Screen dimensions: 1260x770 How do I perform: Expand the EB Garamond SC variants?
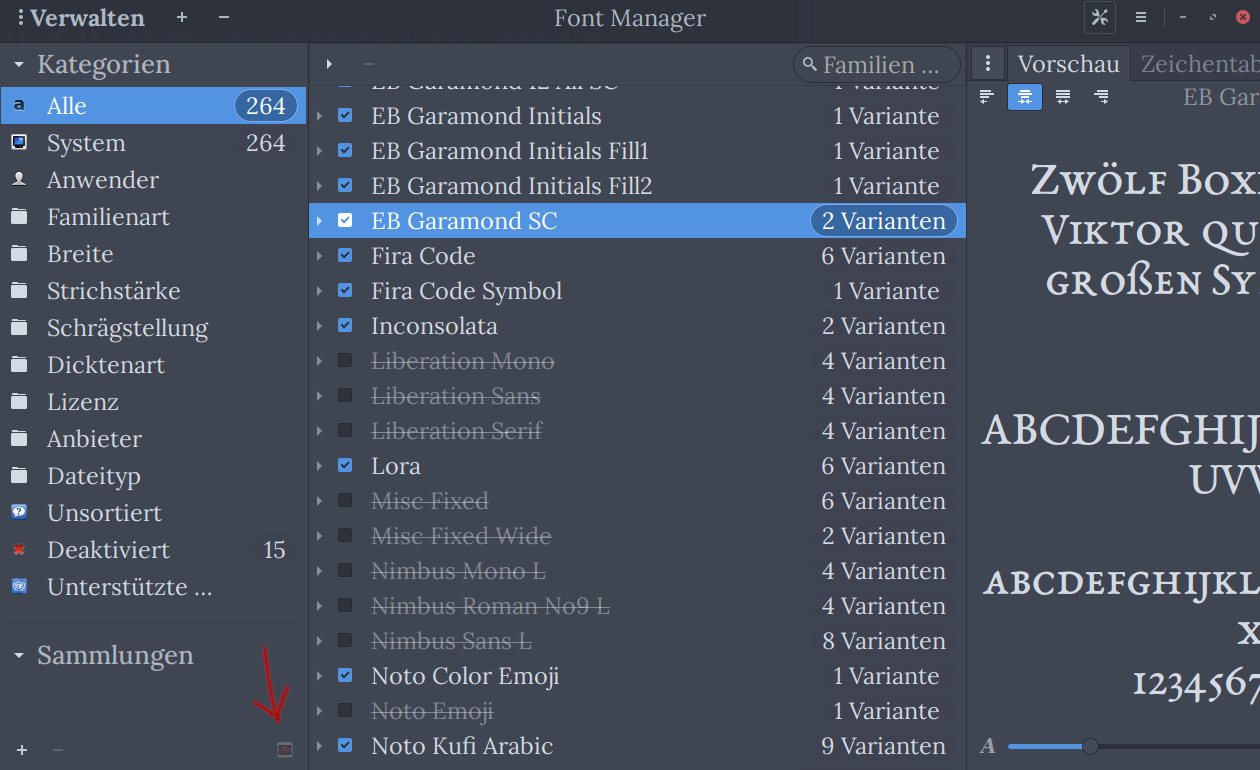[319, 220]
